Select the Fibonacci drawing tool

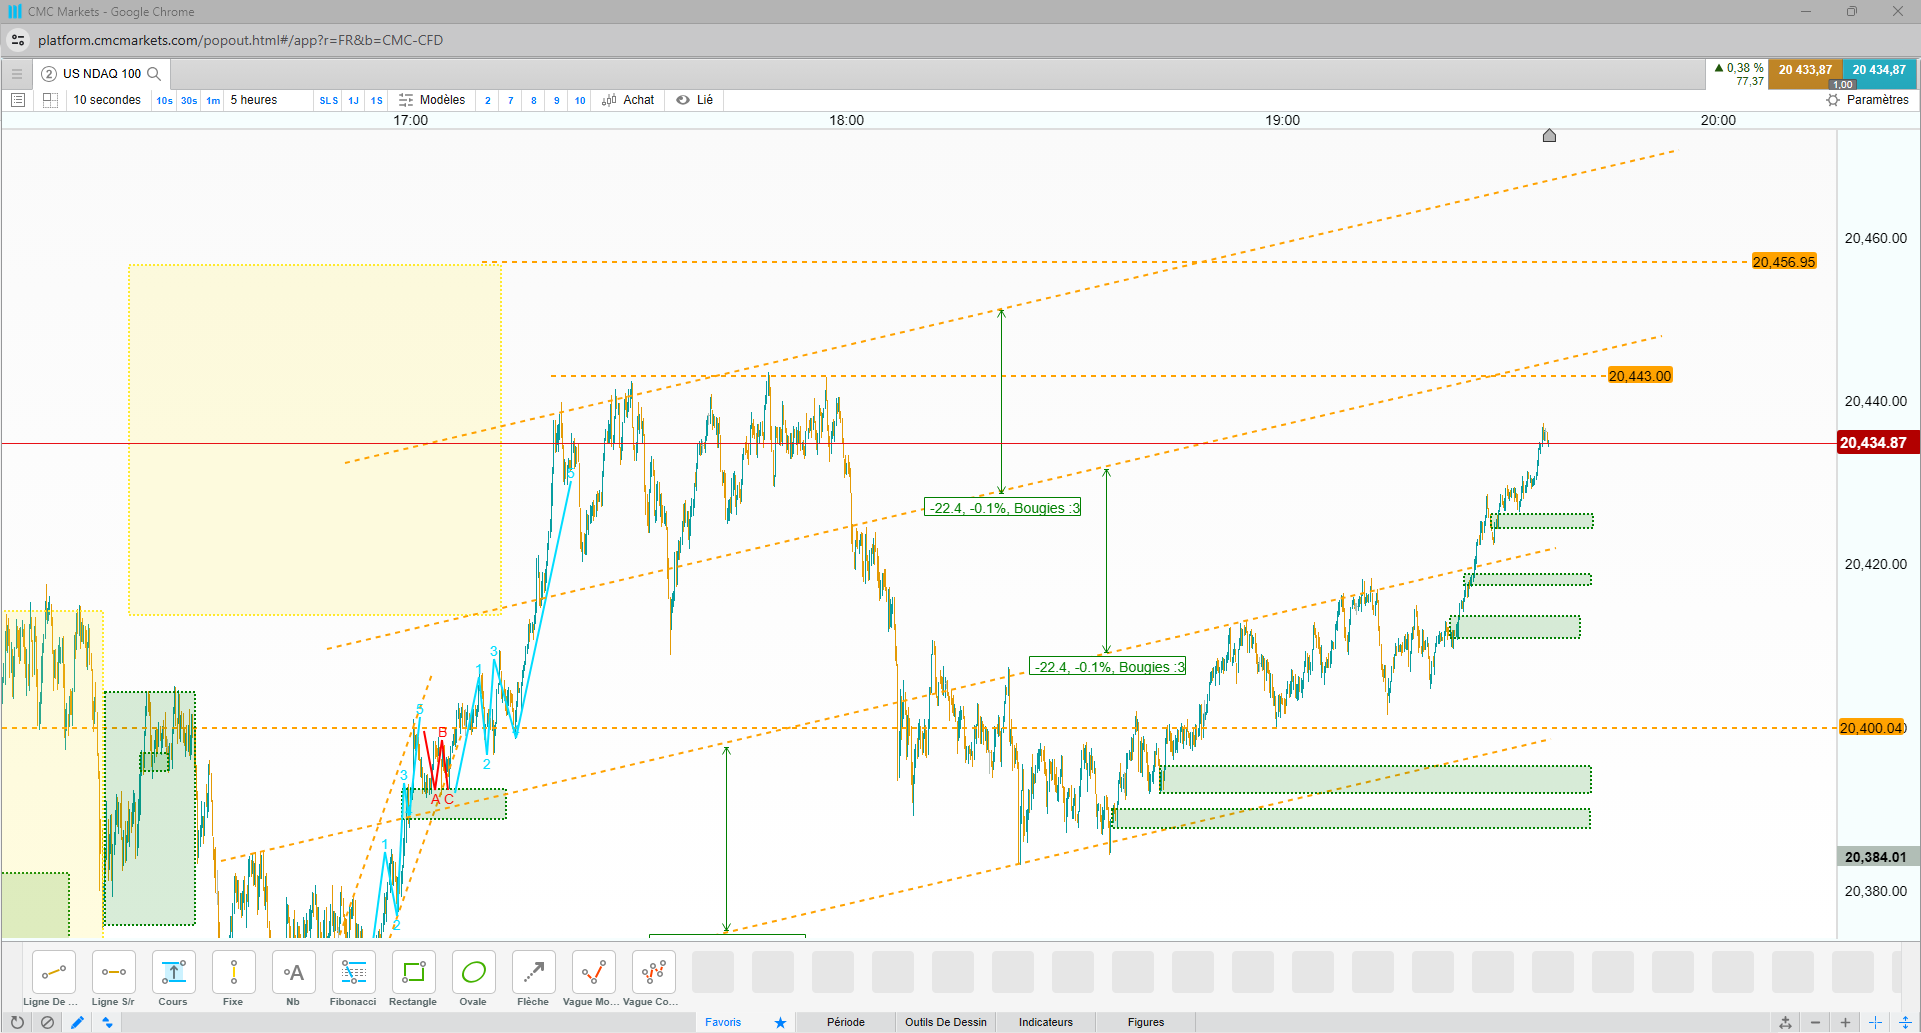coord(353,979)
